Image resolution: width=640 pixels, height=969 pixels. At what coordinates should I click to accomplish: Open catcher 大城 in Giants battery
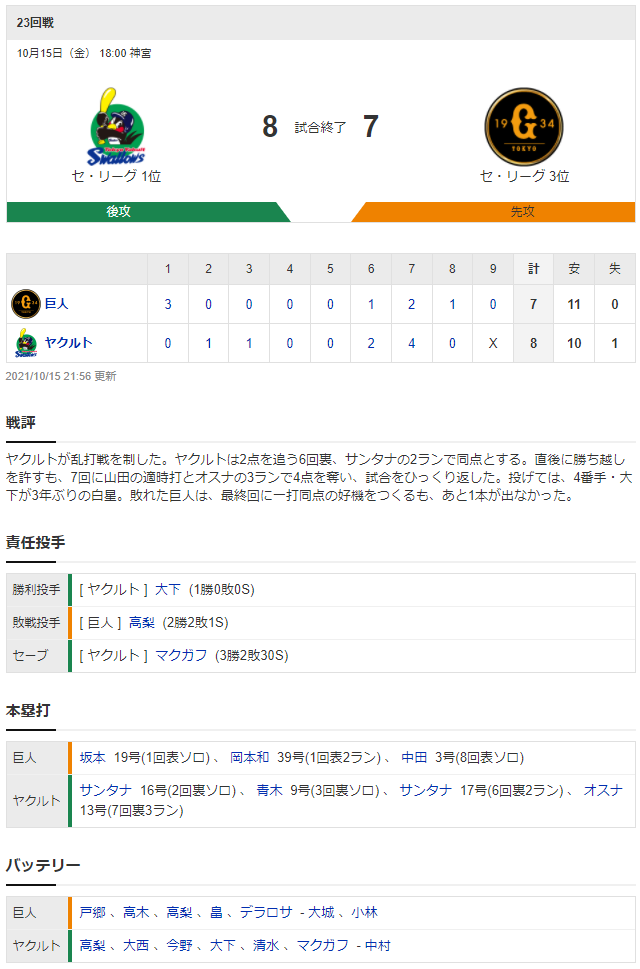[321, 913]
